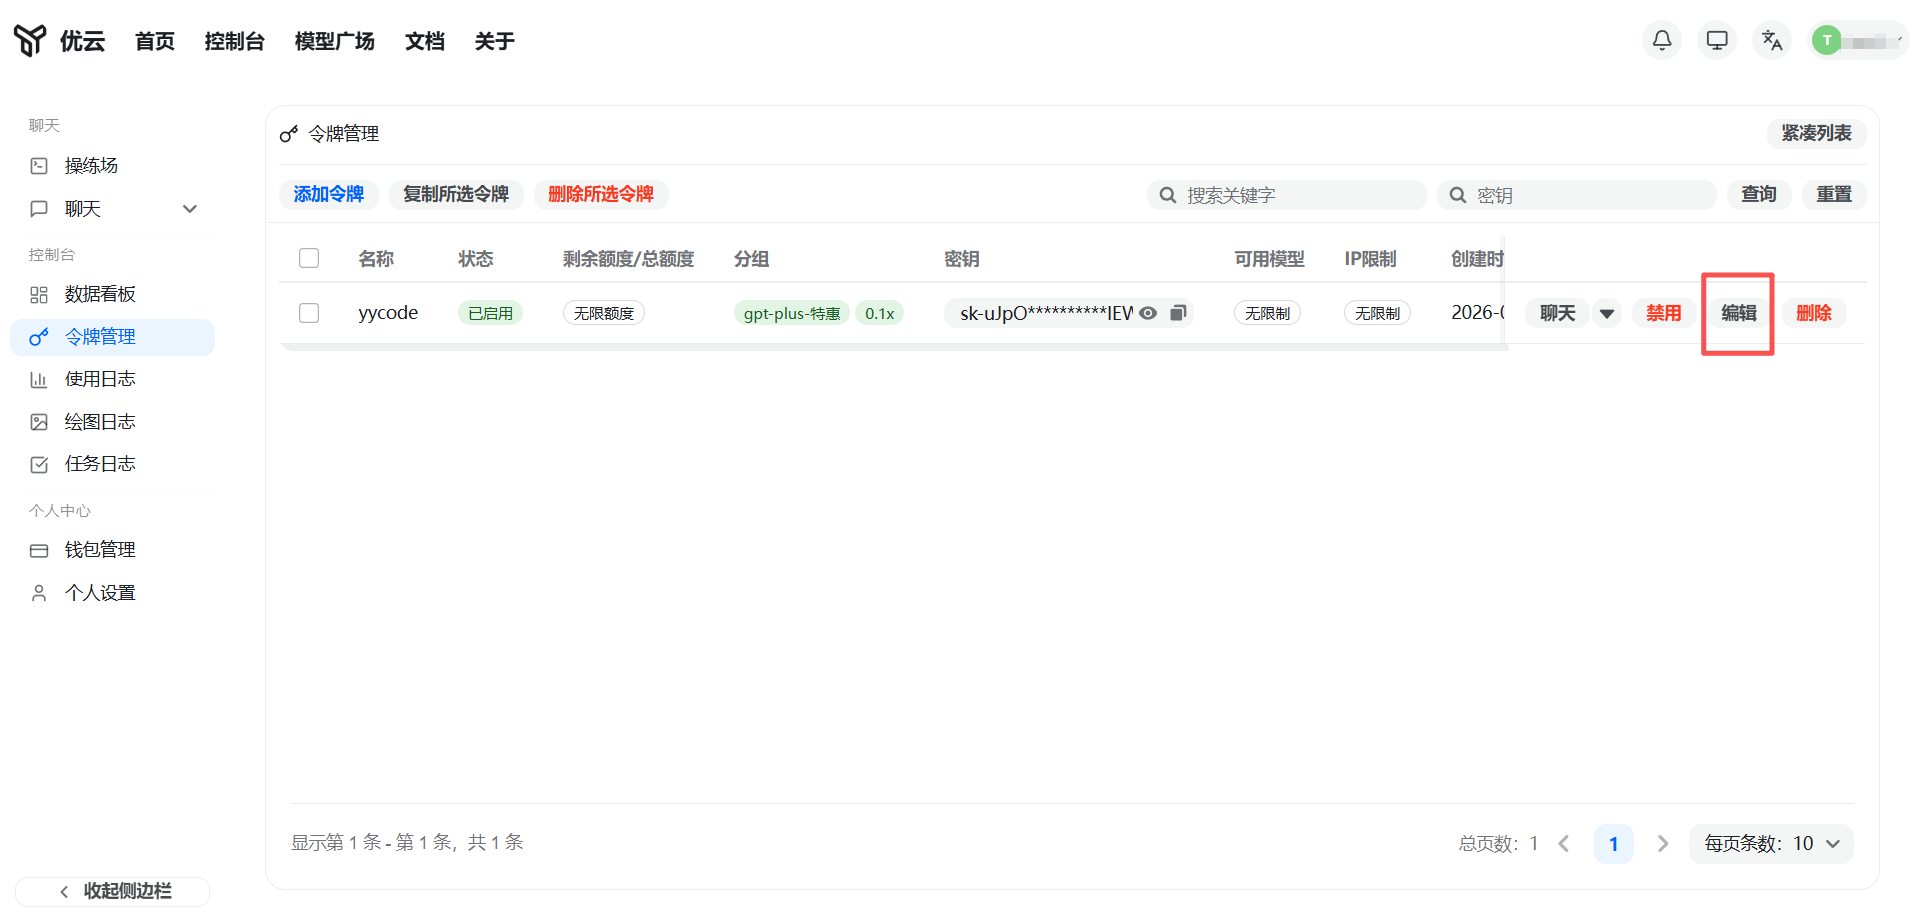Screen dimensions: 1920x920
Task: Switch to 紧凑列表 view
Action: coord(1816,133)
